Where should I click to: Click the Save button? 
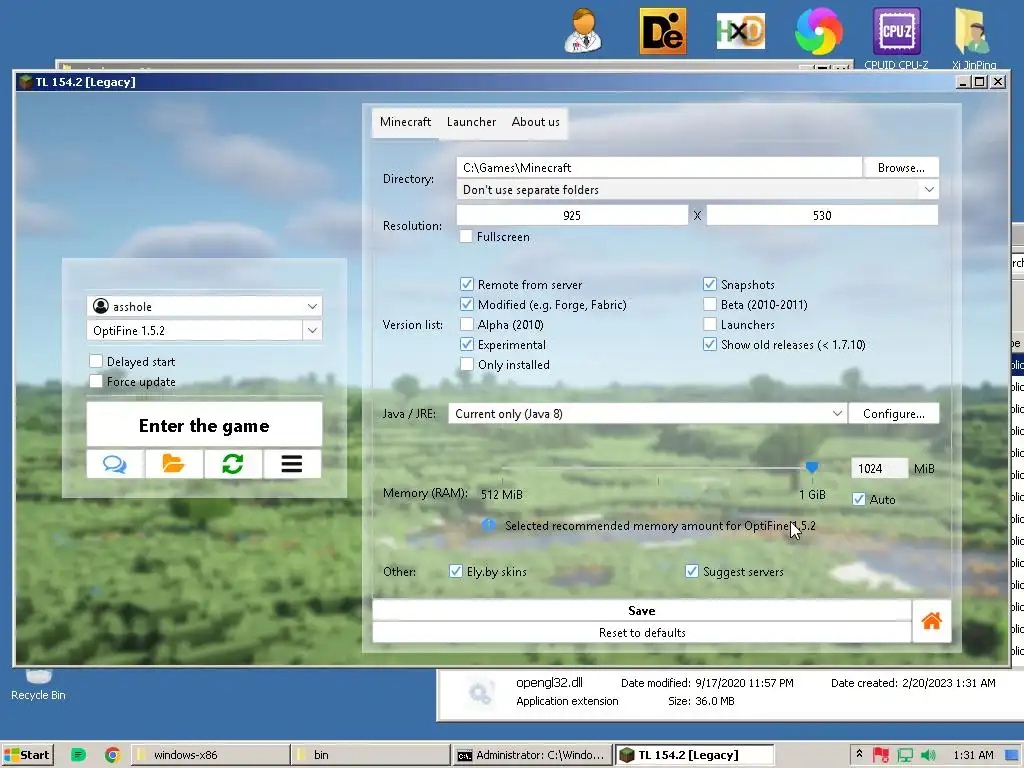pyautogui.click(x=641, y=611)
